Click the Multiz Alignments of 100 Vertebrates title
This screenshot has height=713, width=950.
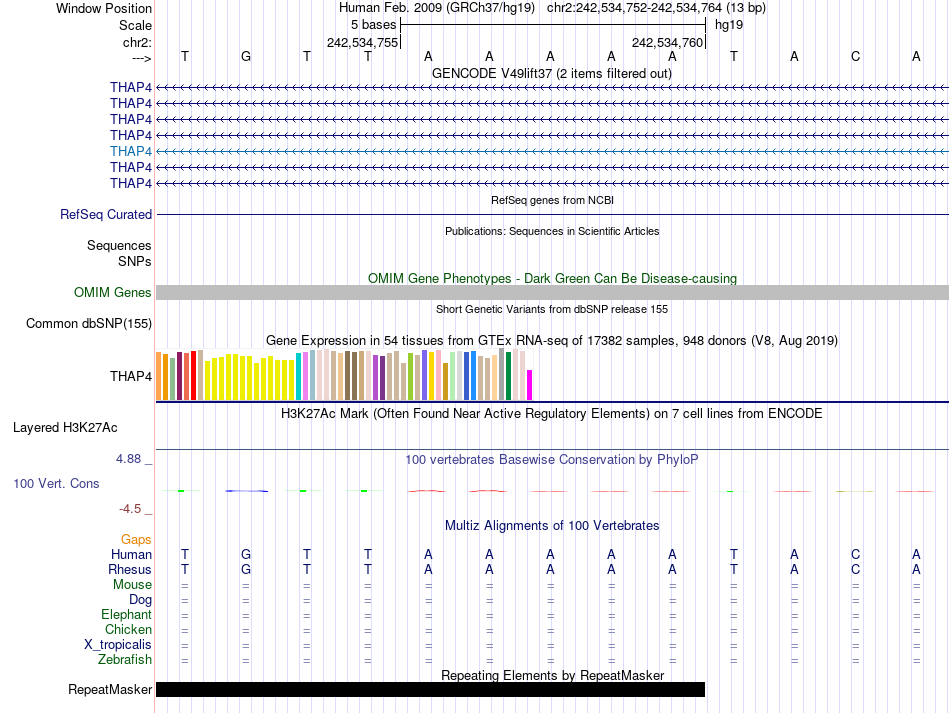(551, 525)
